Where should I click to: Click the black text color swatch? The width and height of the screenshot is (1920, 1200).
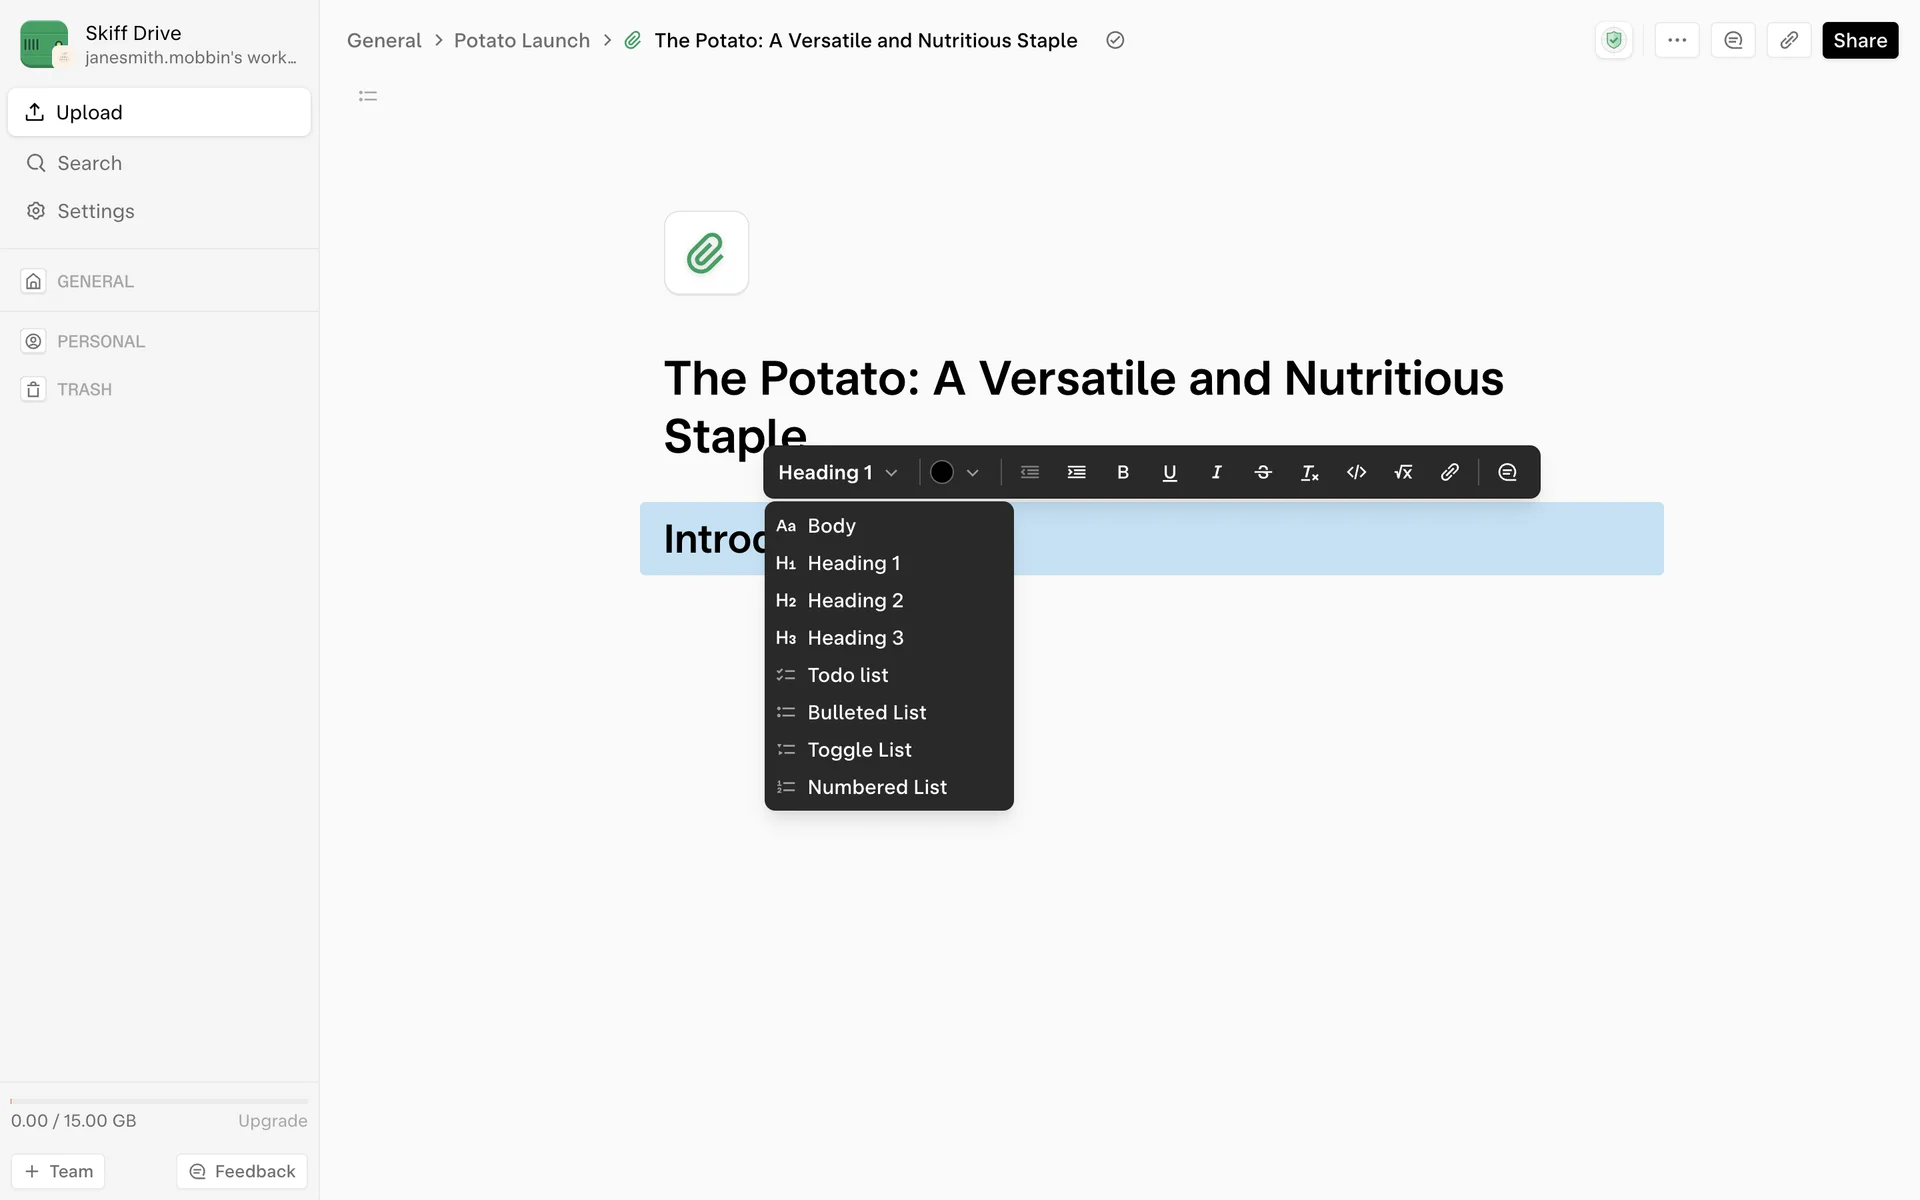click(x=942, y=472)
